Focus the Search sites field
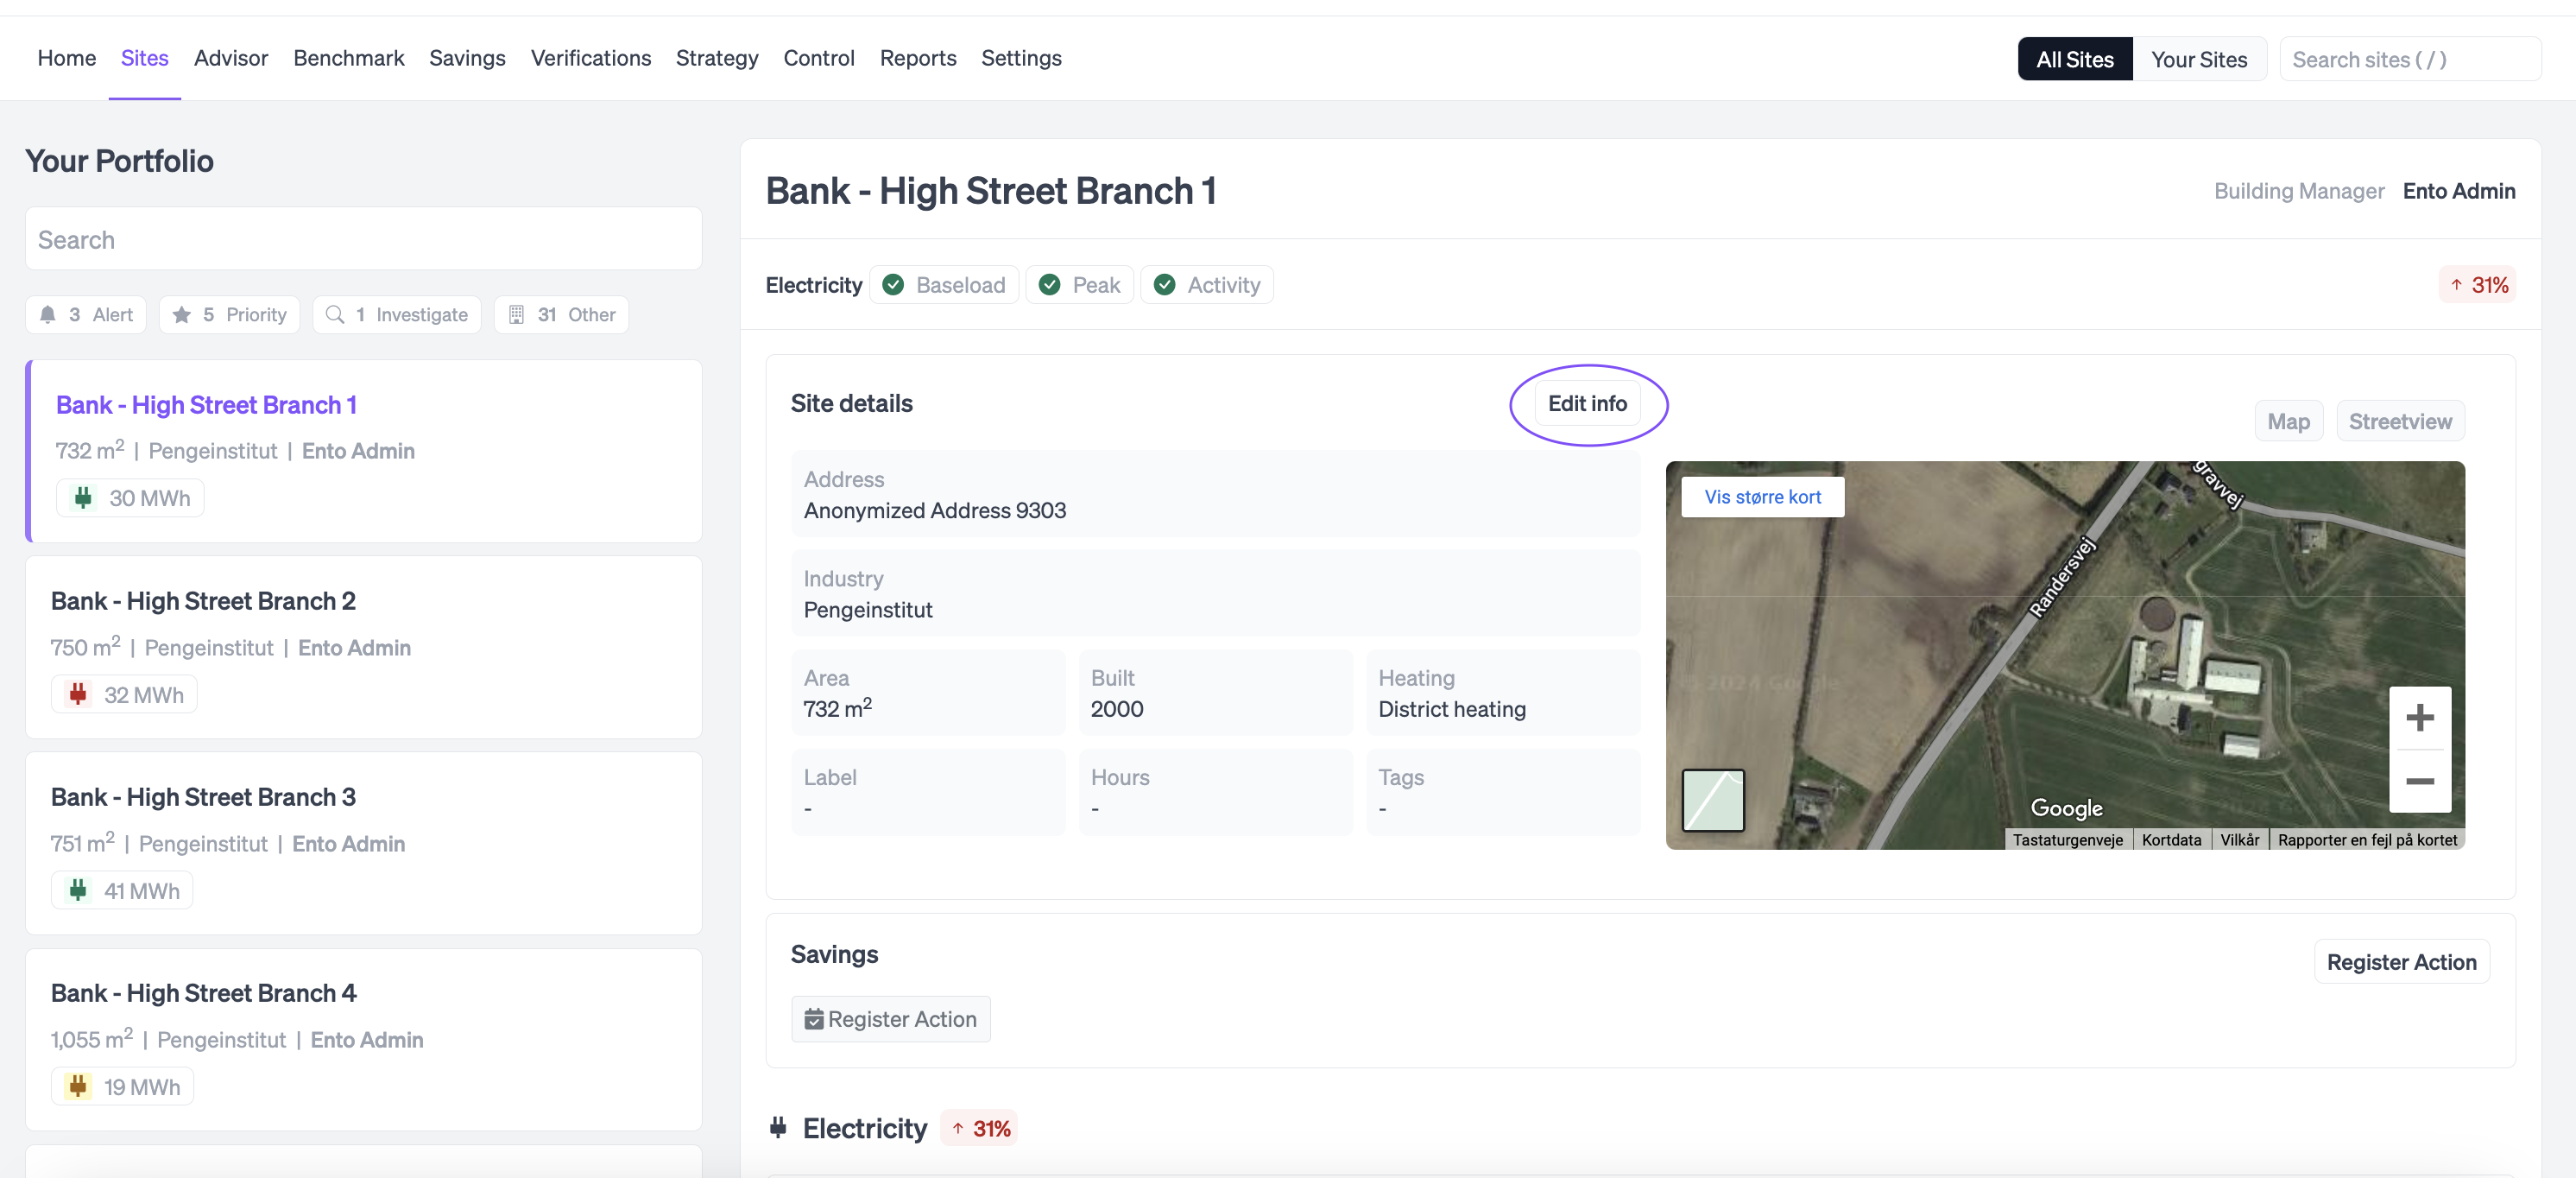 2410,59
